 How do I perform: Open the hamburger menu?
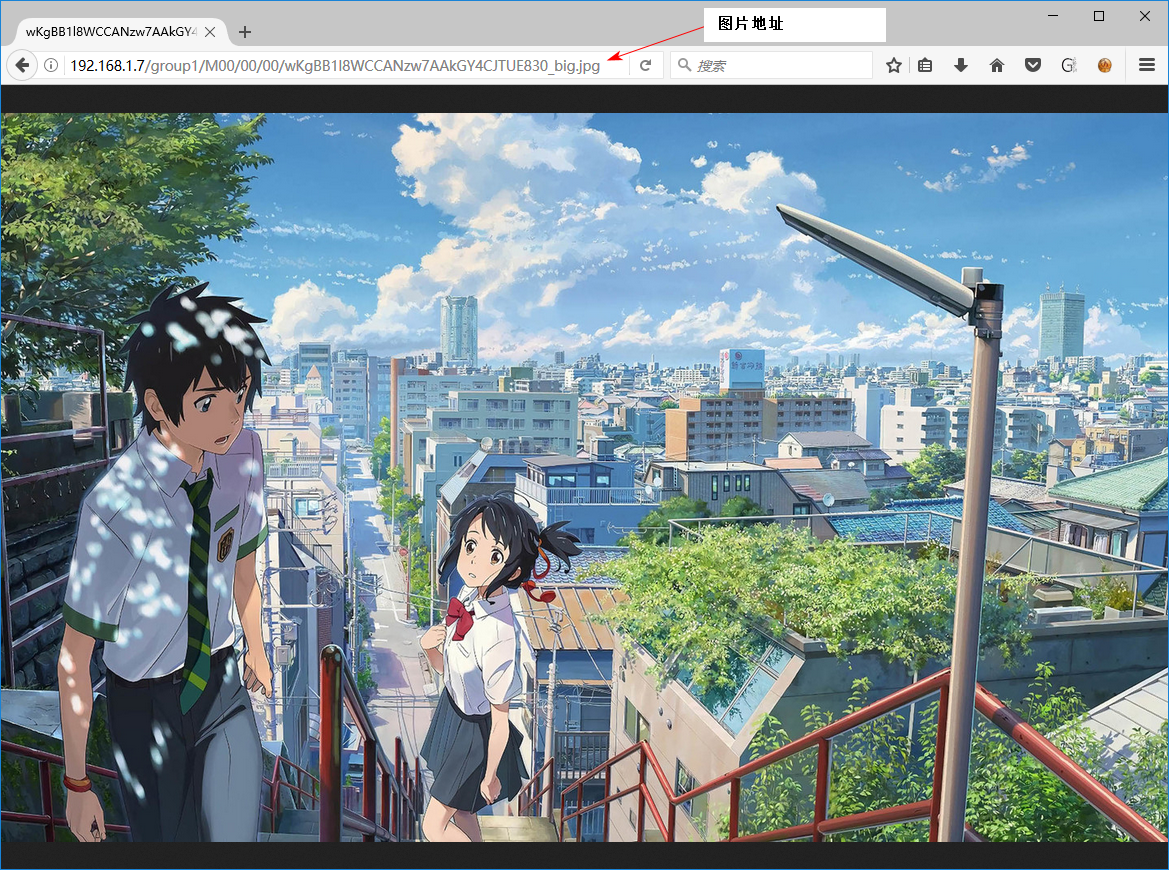pyautogui.click(x=1147, y=66)
